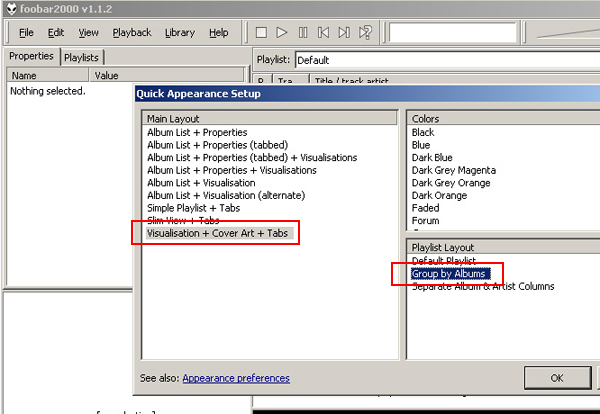The height and width of the screenshot is (414, 600).
Task: Skip to the next track
Action: [x=344, y=33]
